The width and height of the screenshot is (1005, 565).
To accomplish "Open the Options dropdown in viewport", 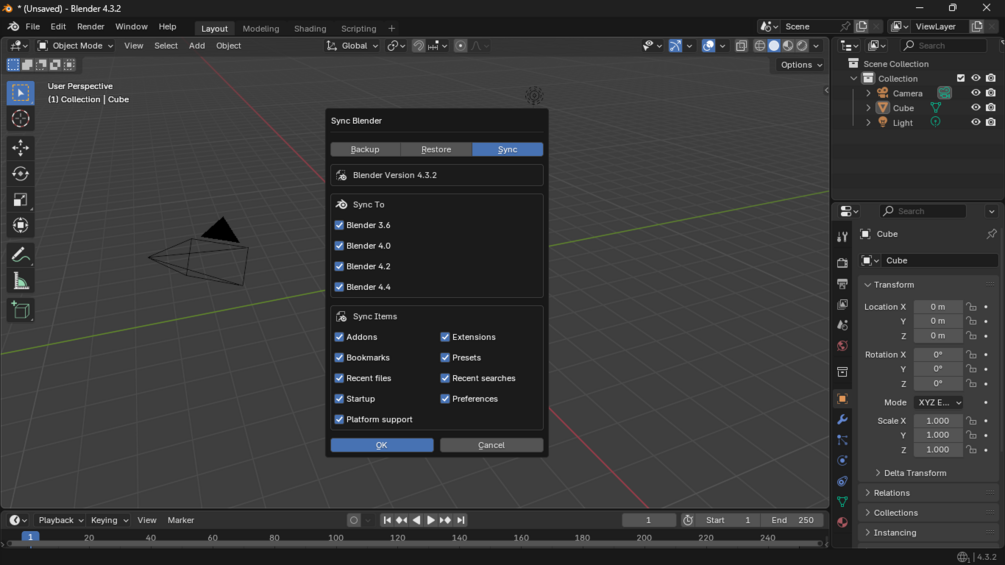I will click(801, 65).
